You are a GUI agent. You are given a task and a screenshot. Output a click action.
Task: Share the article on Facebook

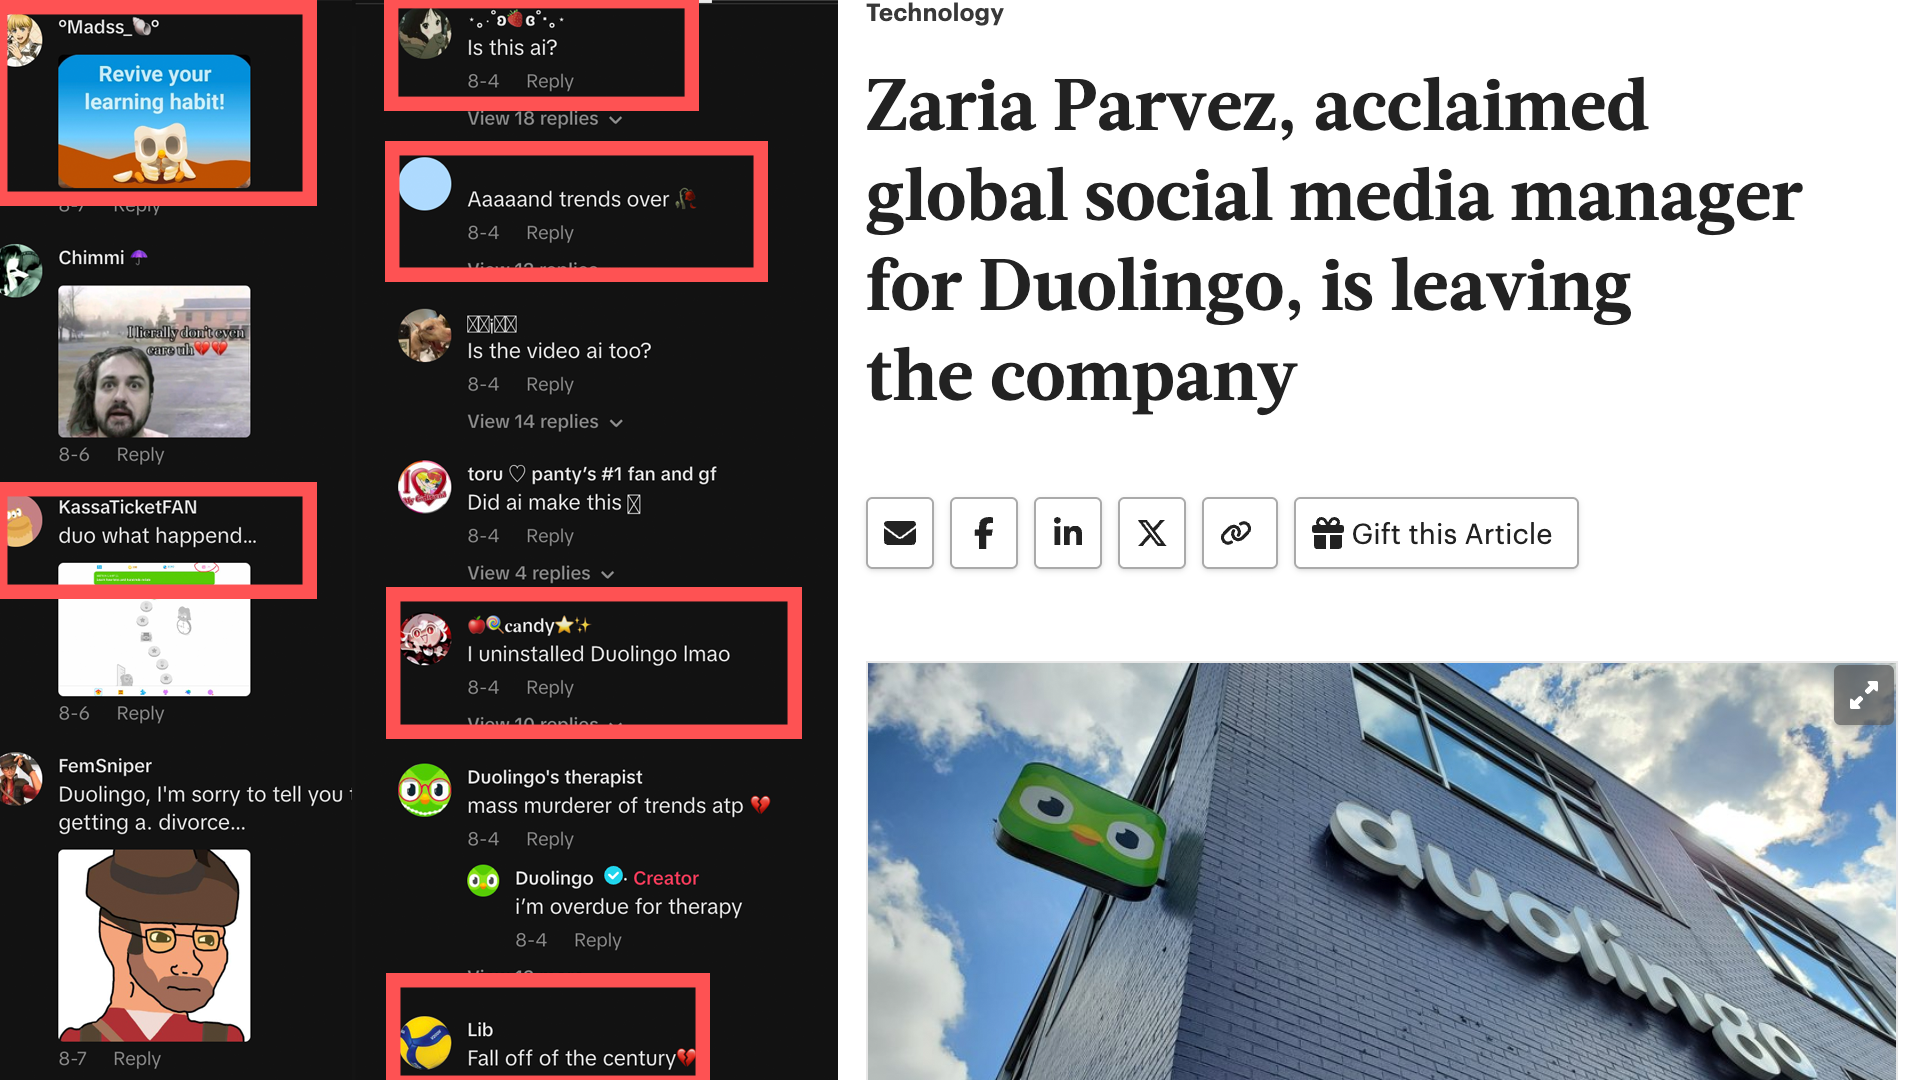[x=984, y=533]
